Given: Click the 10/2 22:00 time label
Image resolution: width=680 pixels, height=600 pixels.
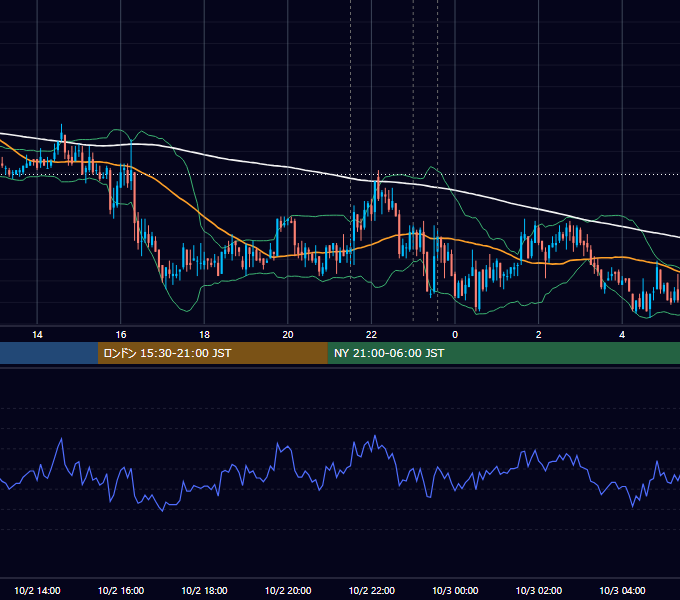Looking at the screenshot, I should point(372,590).
